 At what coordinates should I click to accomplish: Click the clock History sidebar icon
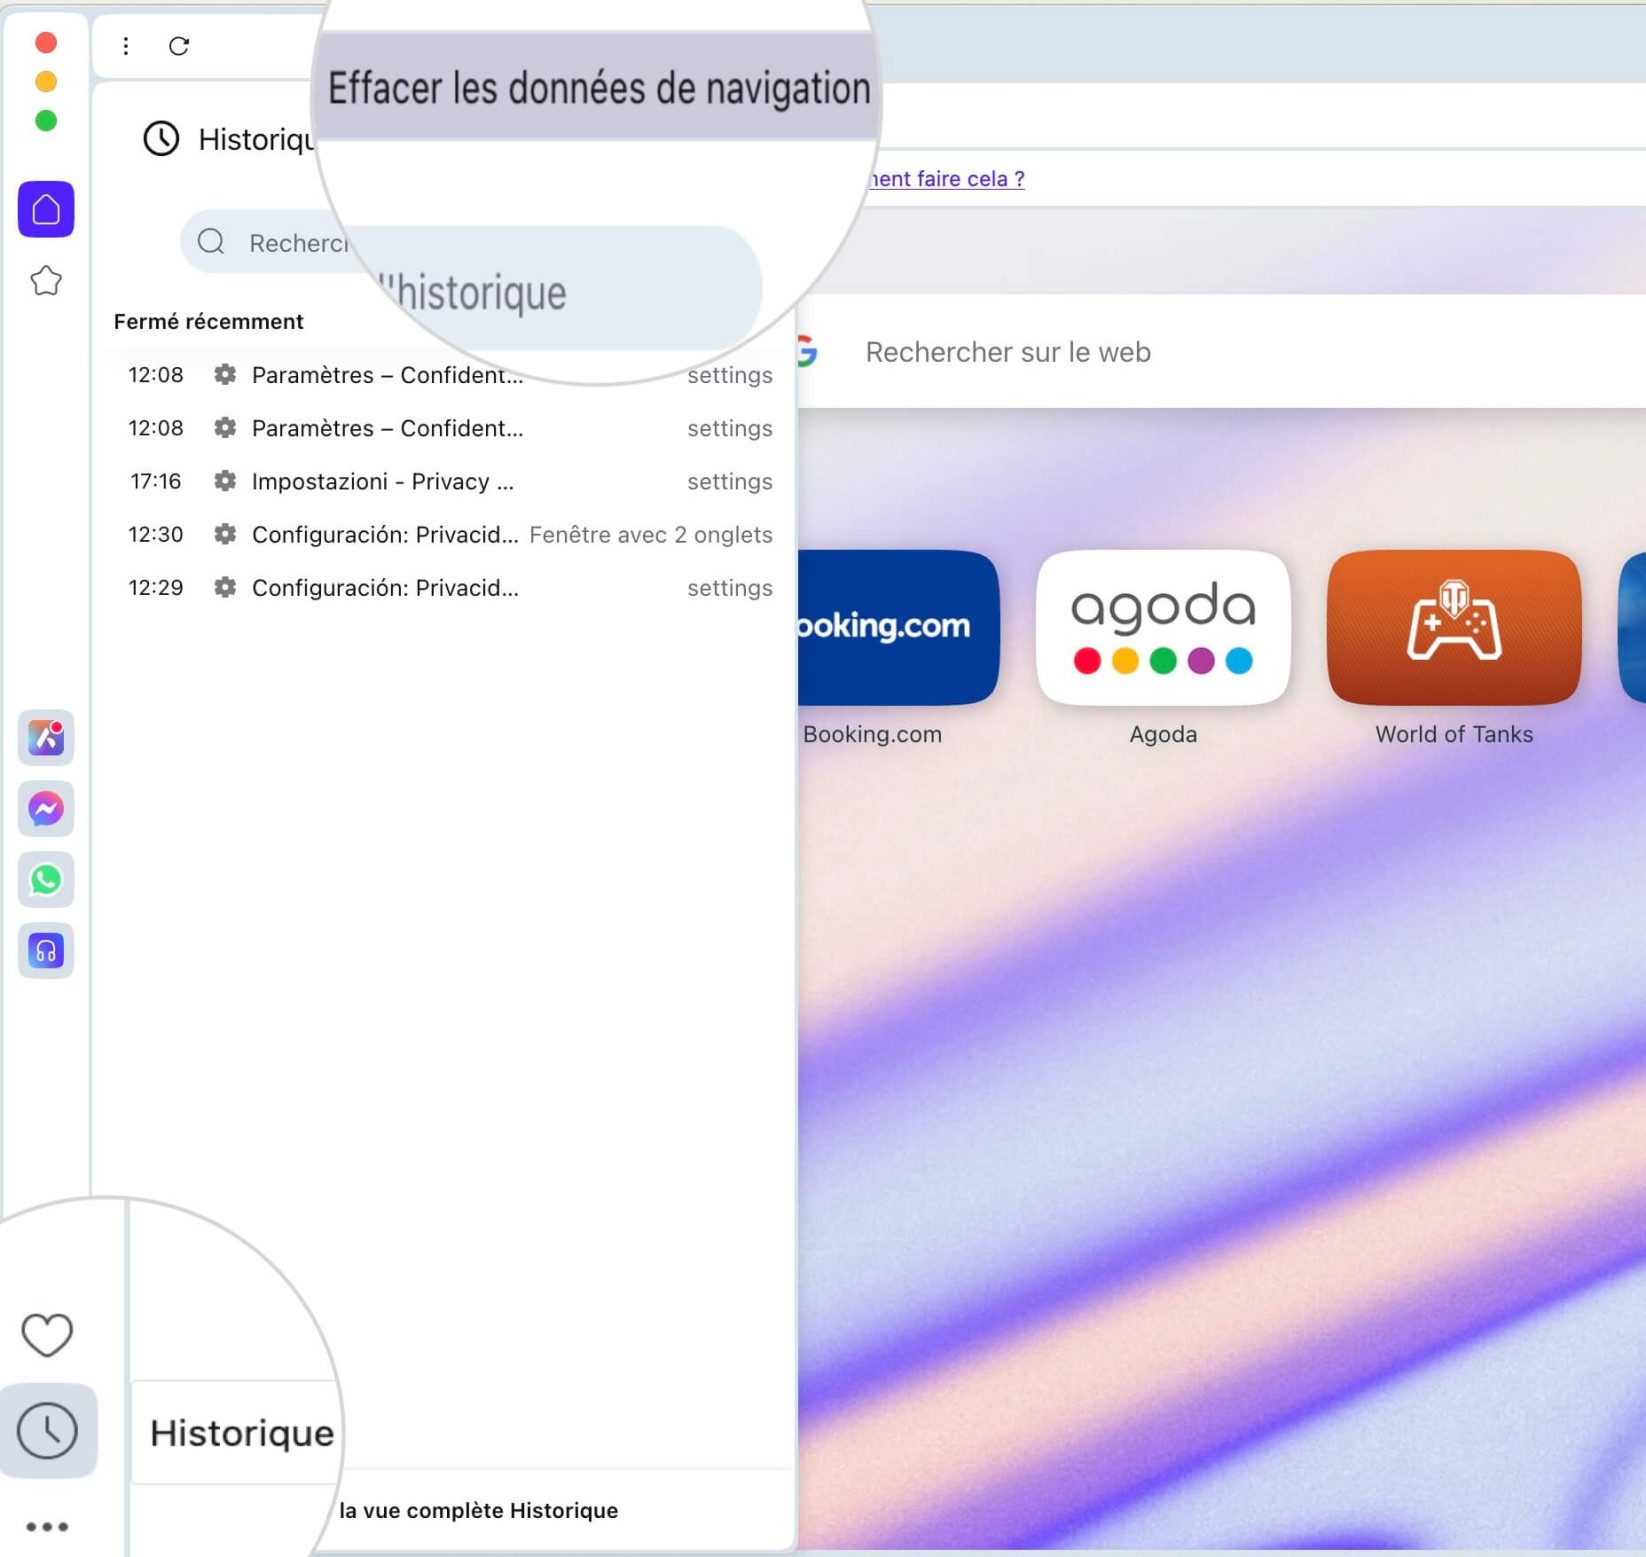point(48,1430)
